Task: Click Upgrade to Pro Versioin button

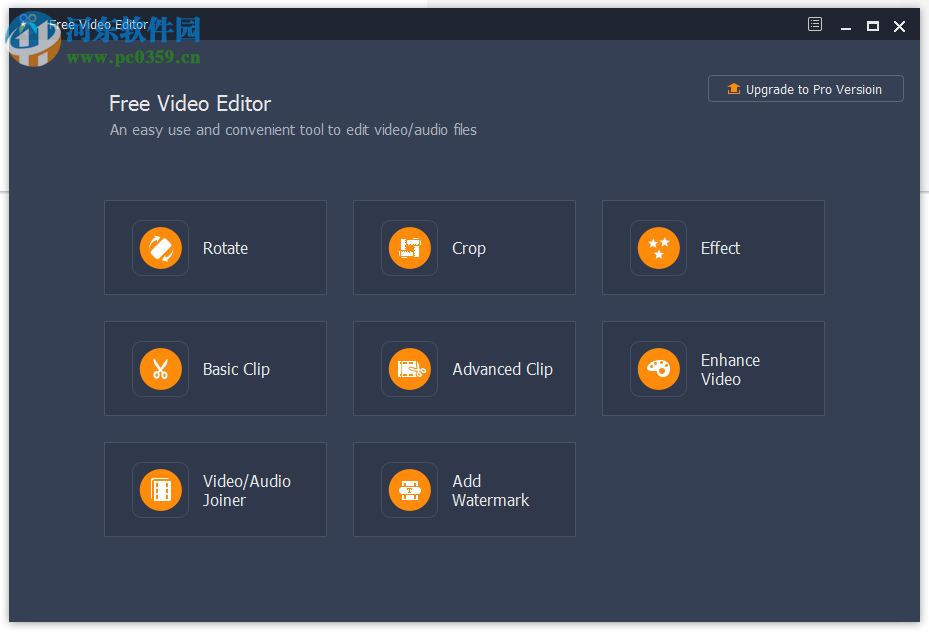Action: coord(805,88)
